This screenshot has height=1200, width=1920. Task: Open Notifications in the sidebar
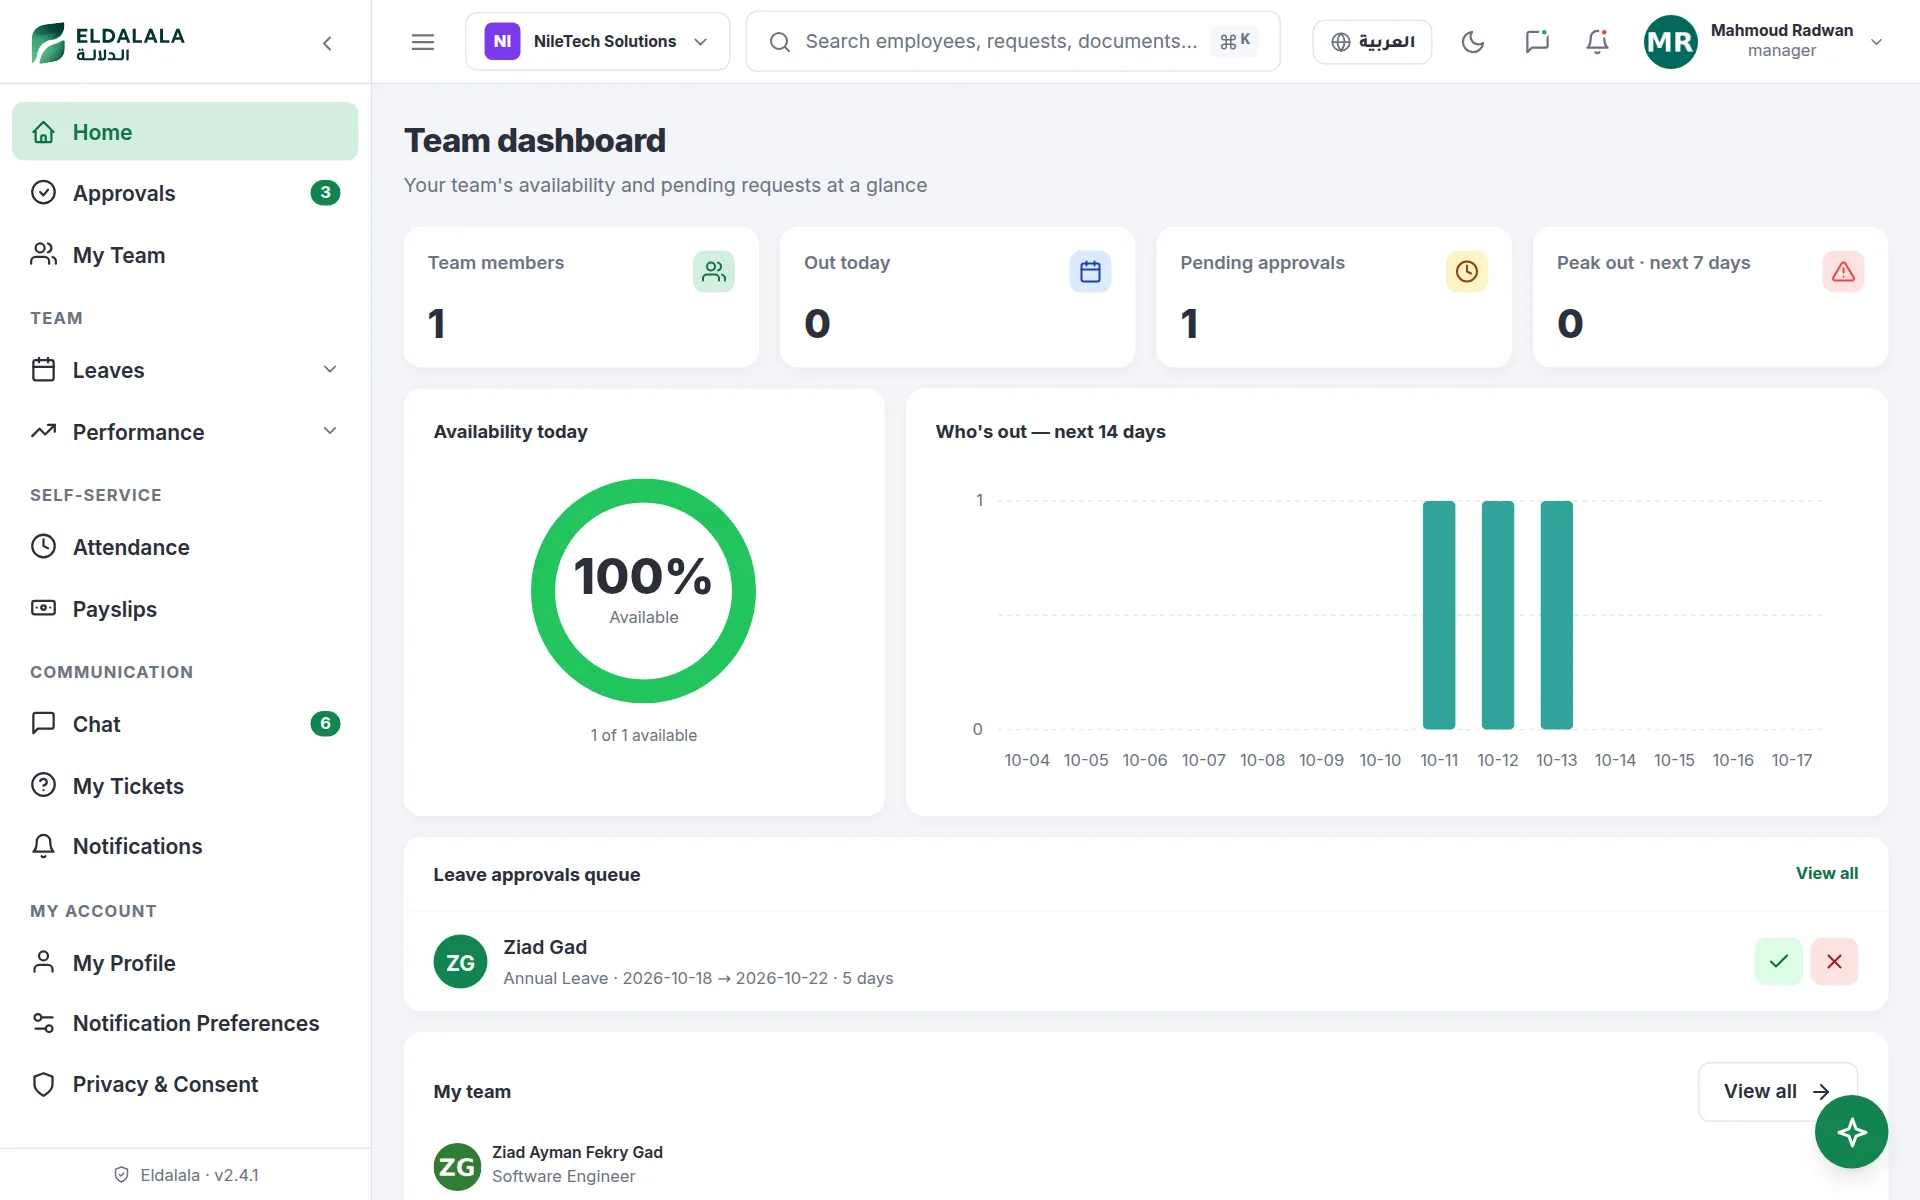(x=185, y=846)
